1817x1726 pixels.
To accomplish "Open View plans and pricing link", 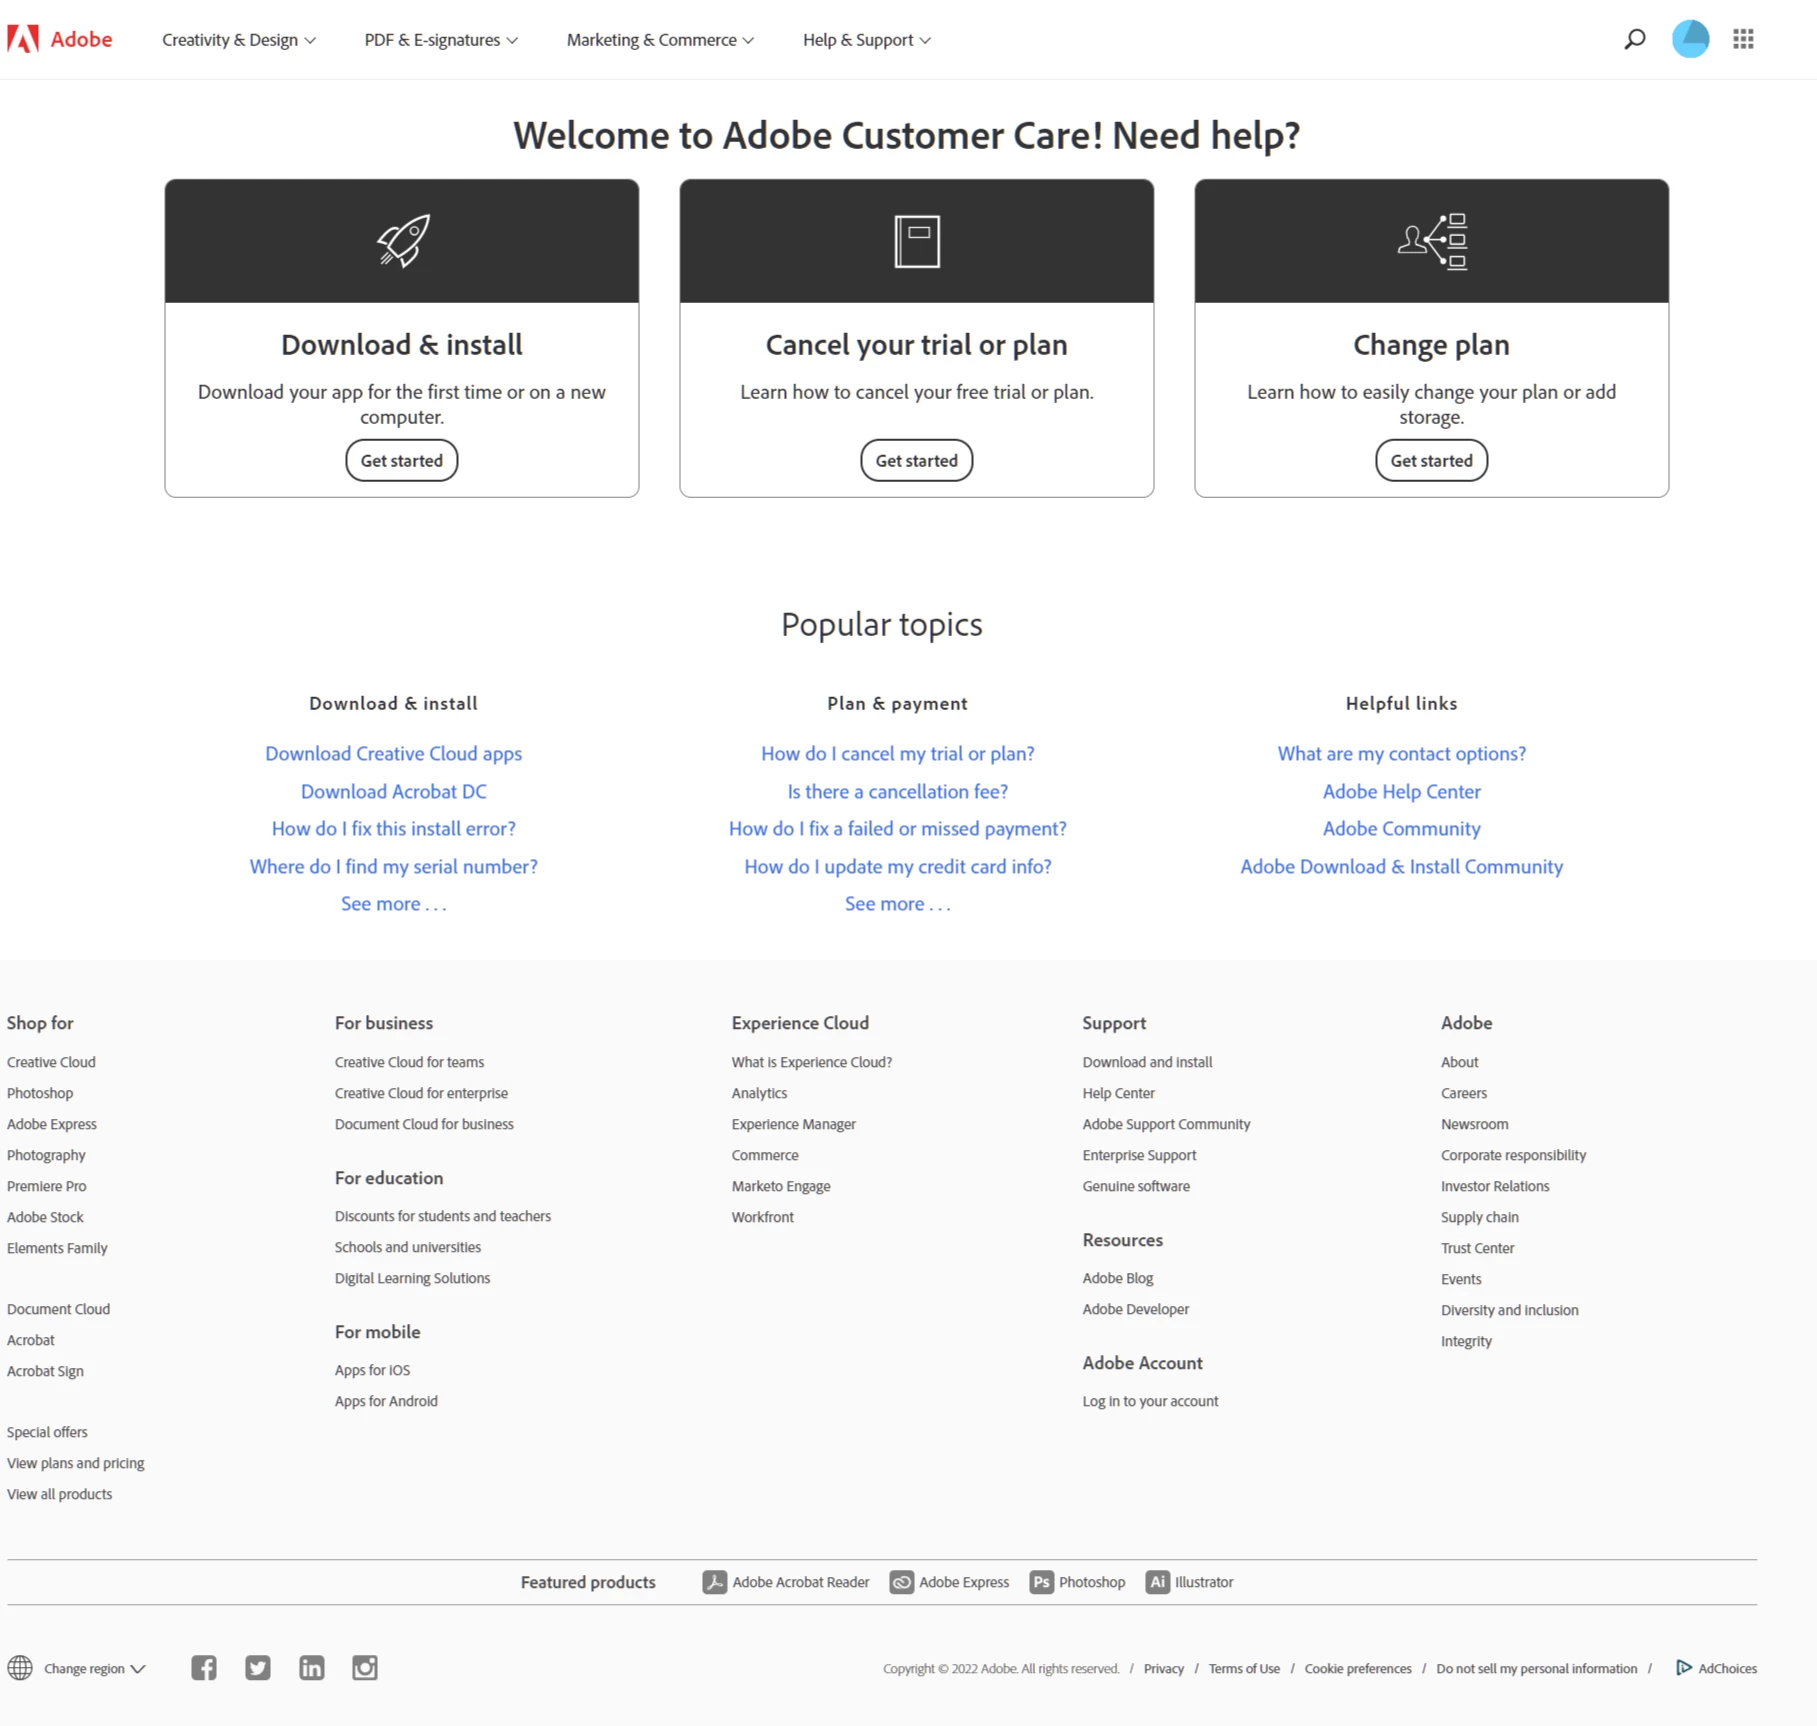I will [x=76, y=1463].
